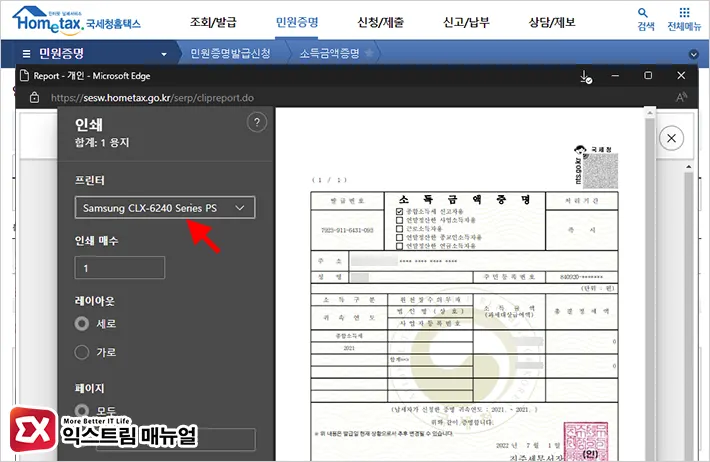Click scroll-up arrow of preview scrollbar
This screenshot has width=710, height=462.
(x=650, y=112)
